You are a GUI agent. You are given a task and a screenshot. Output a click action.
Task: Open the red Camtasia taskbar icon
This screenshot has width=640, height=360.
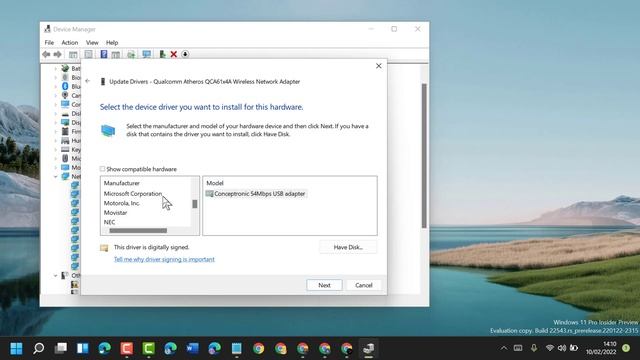127,348
